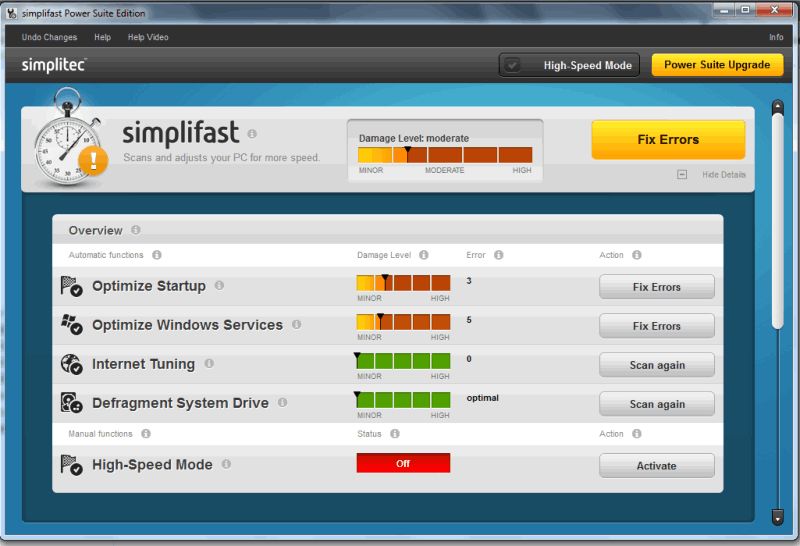800x546 pixels.
Task: Click the Internet Tuning label
Action: pyautogui.click(x=143, y=364)
